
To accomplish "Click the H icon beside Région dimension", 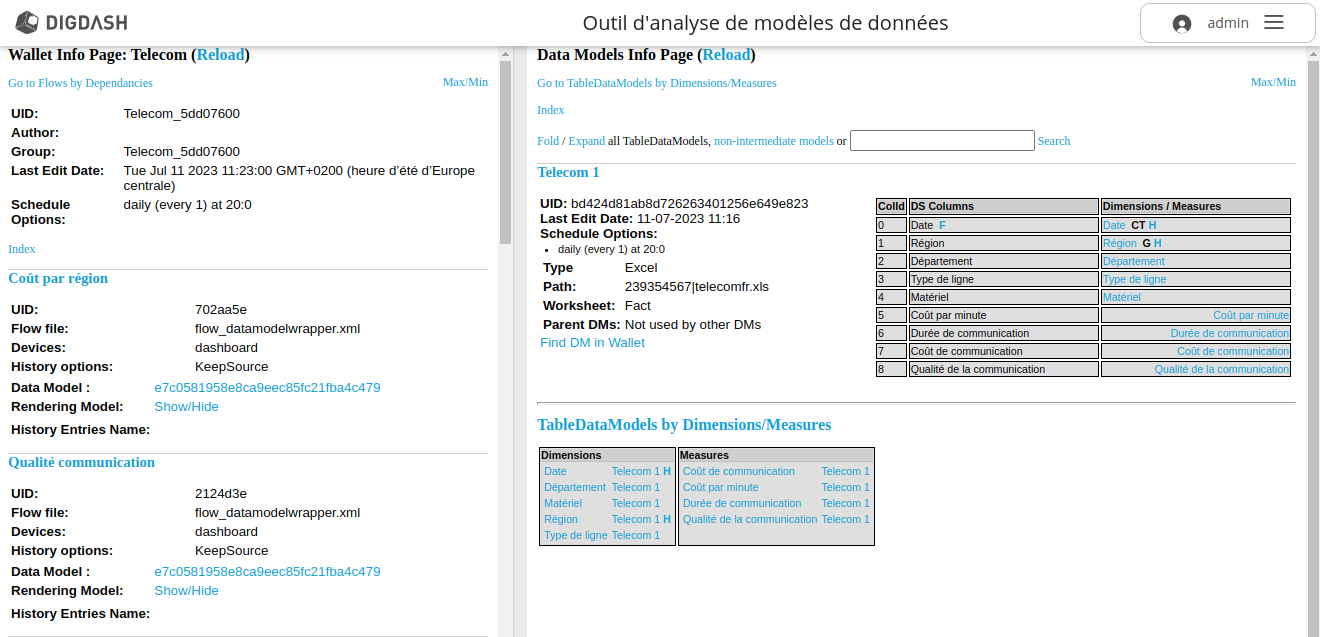I will pyautogui.click(x=1158, y=242).
